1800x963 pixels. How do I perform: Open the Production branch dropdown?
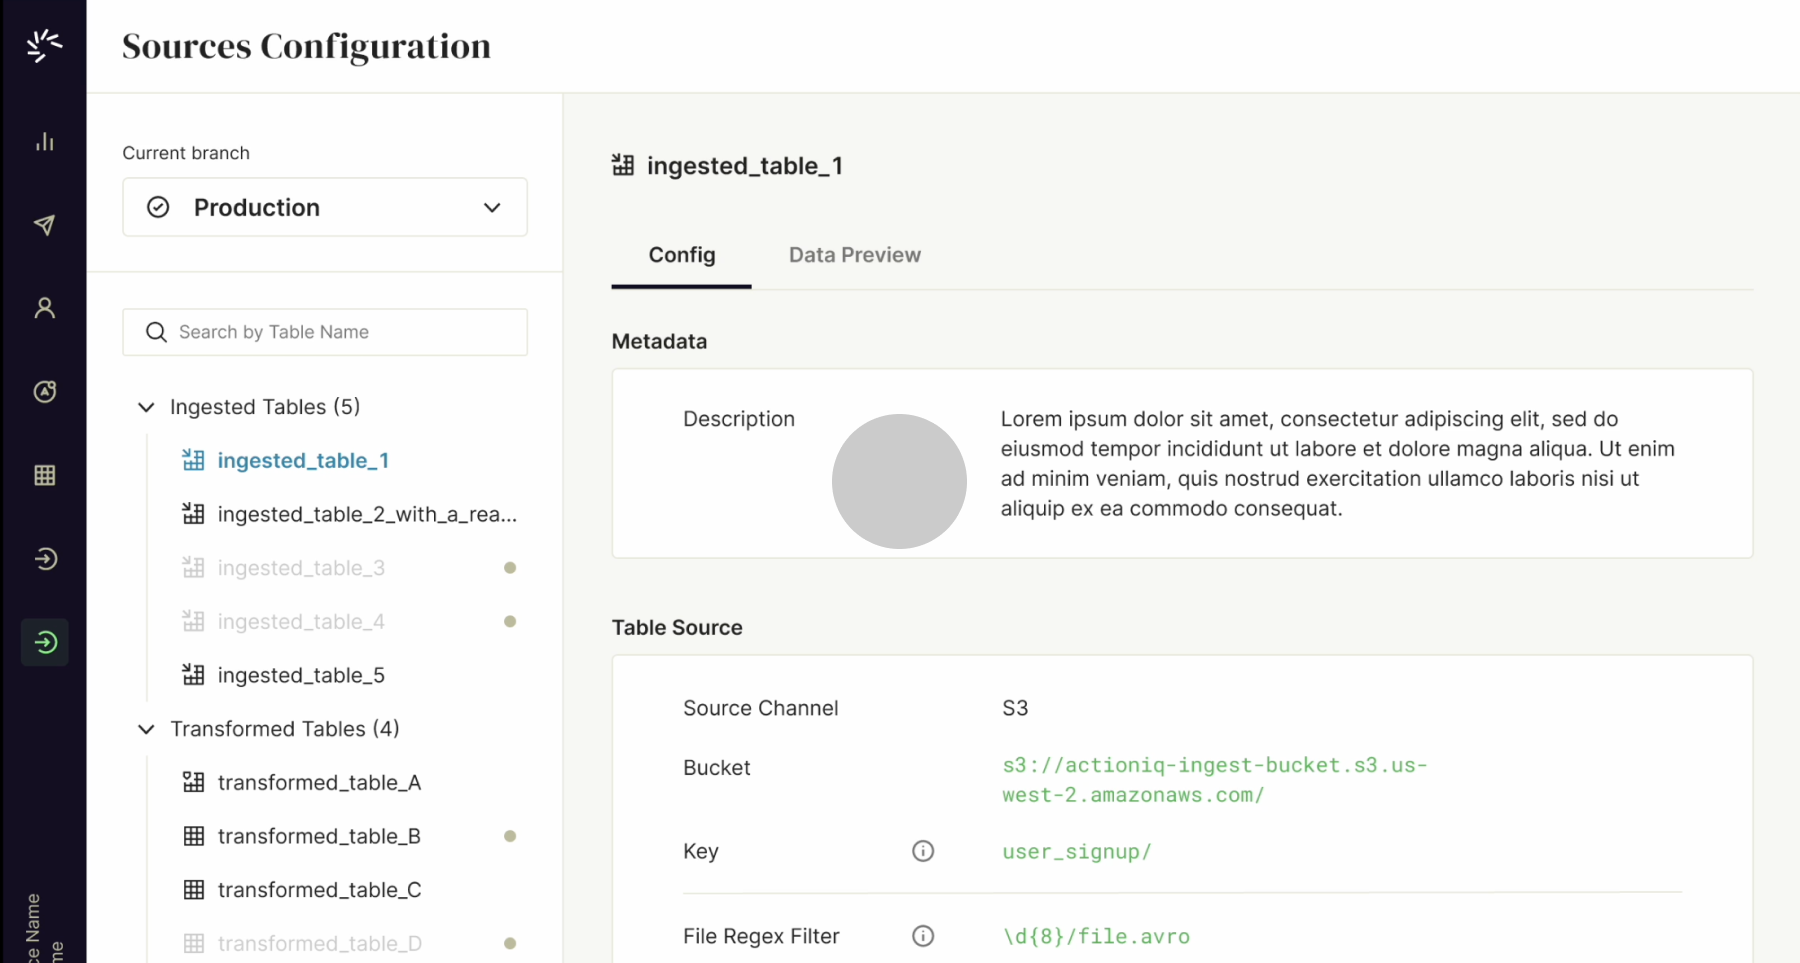pyautogui.click(x=324, y=207)
